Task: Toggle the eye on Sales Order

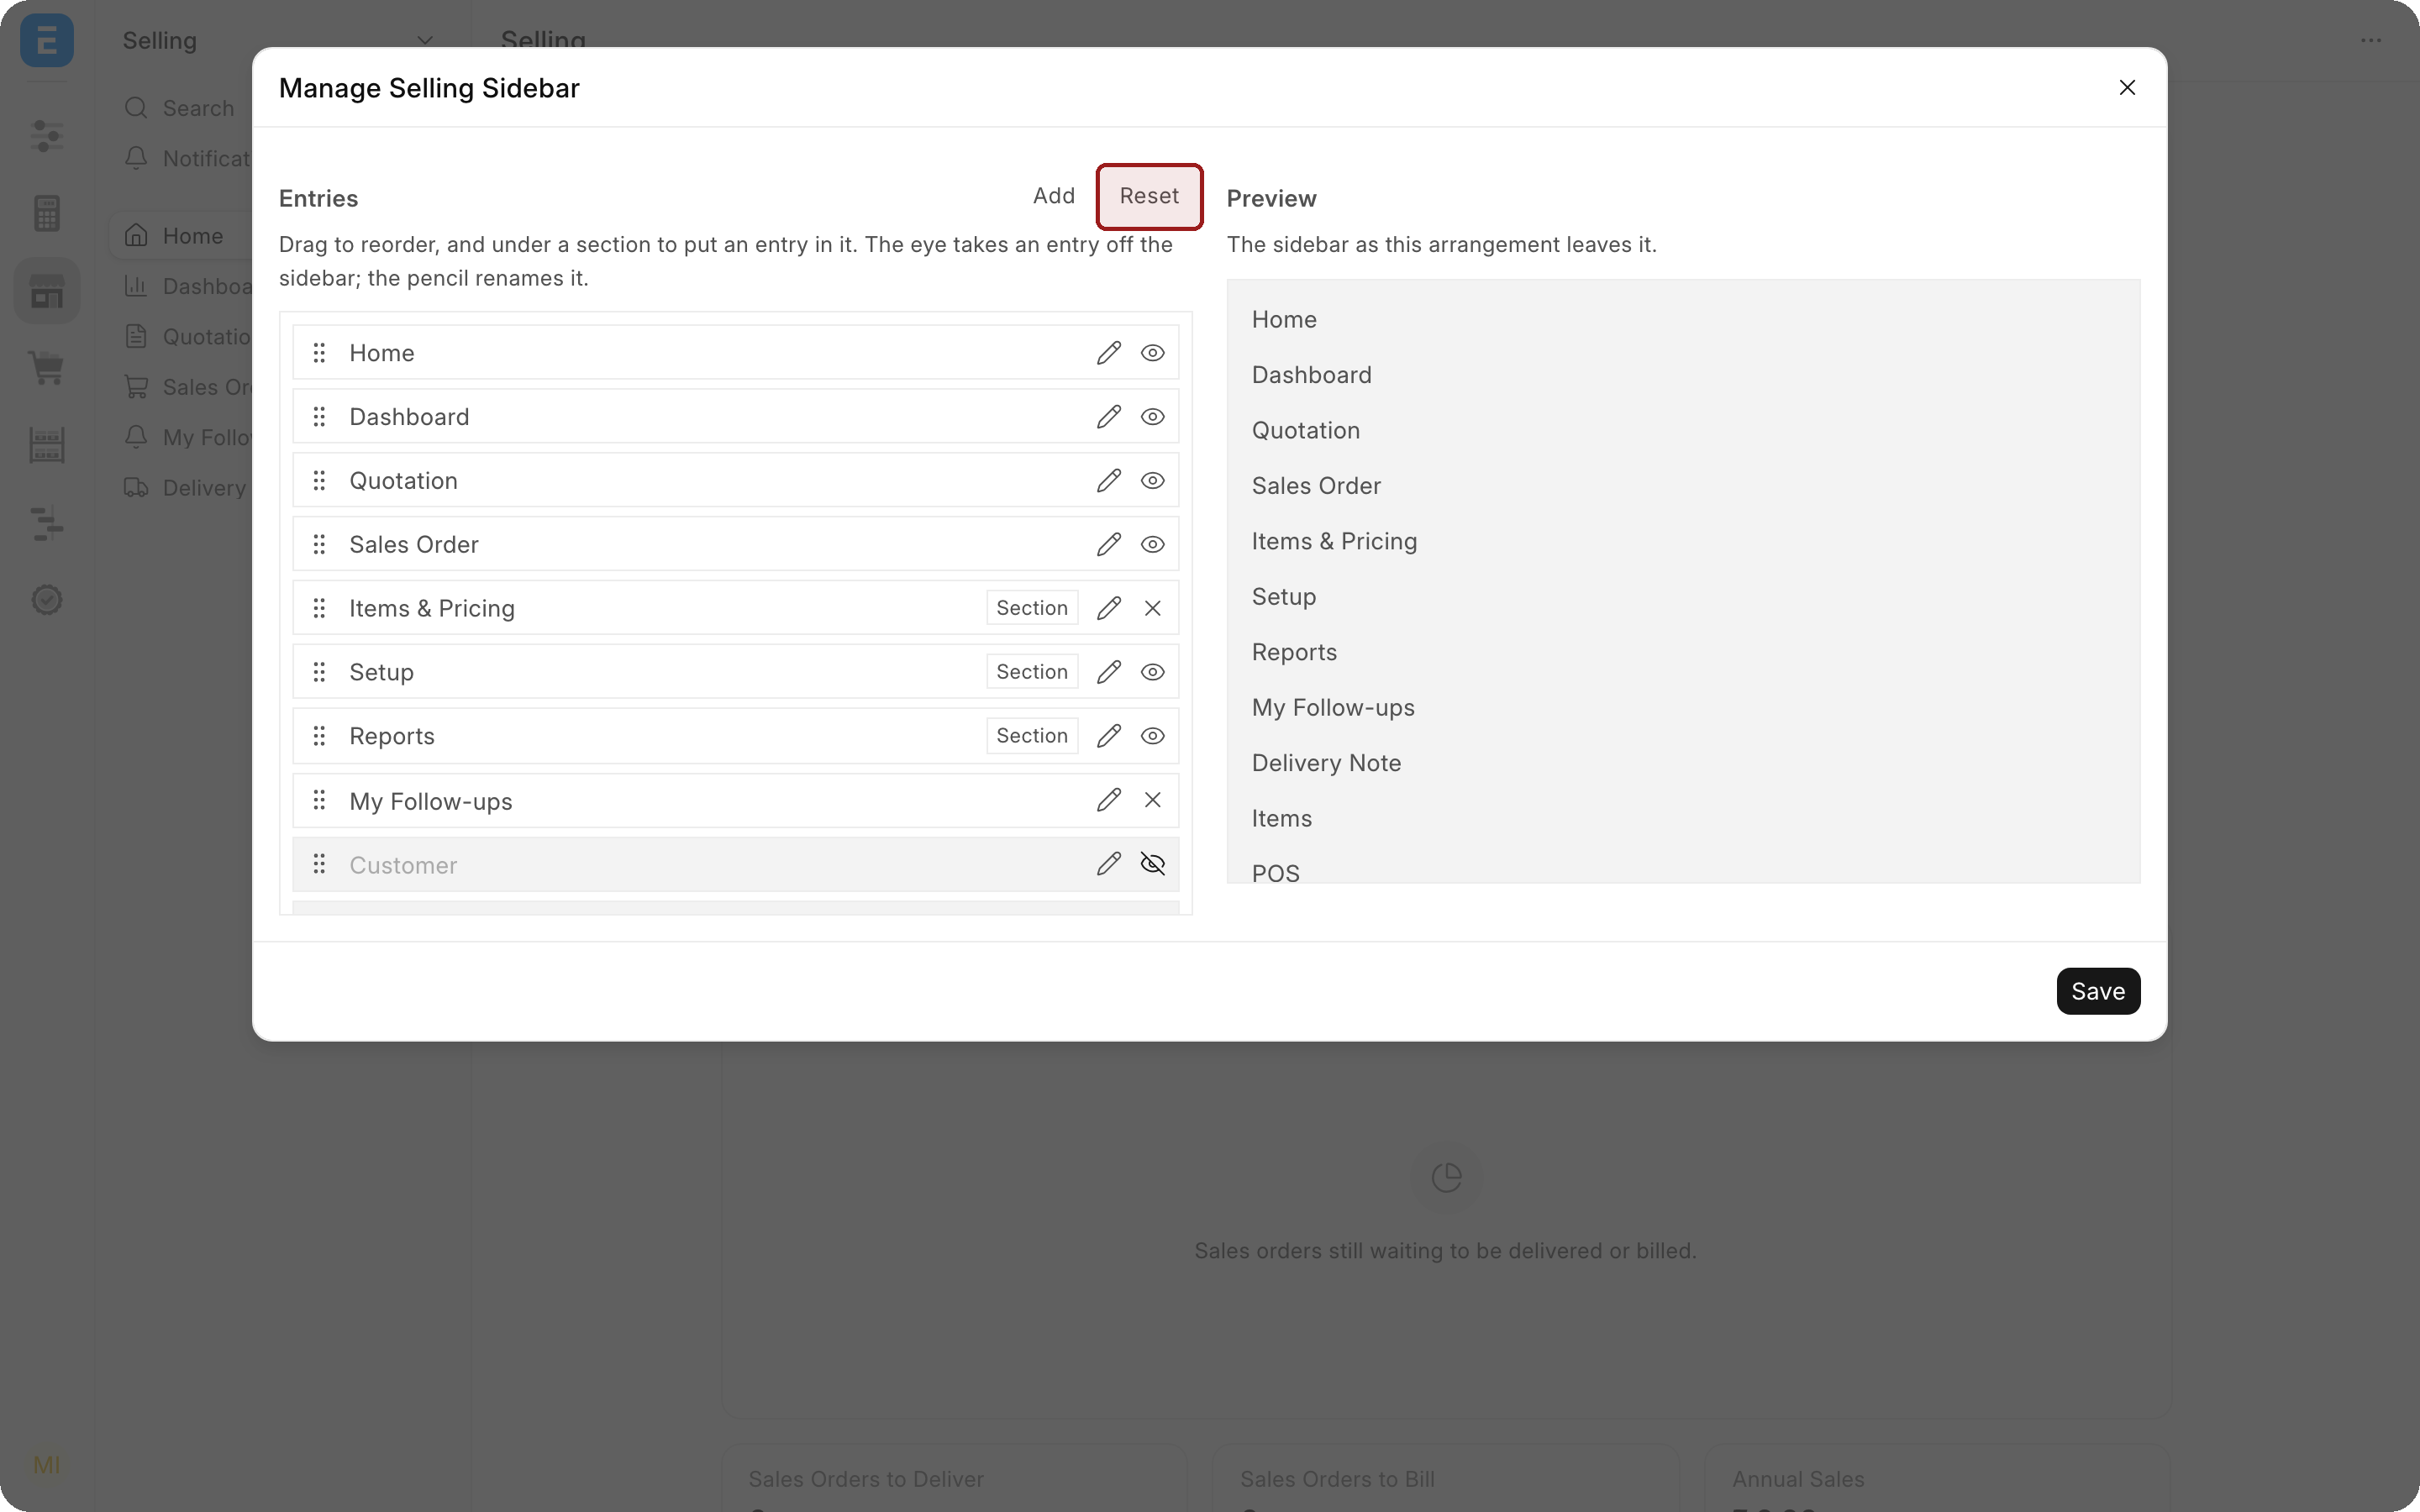Action: point(1152,545)
